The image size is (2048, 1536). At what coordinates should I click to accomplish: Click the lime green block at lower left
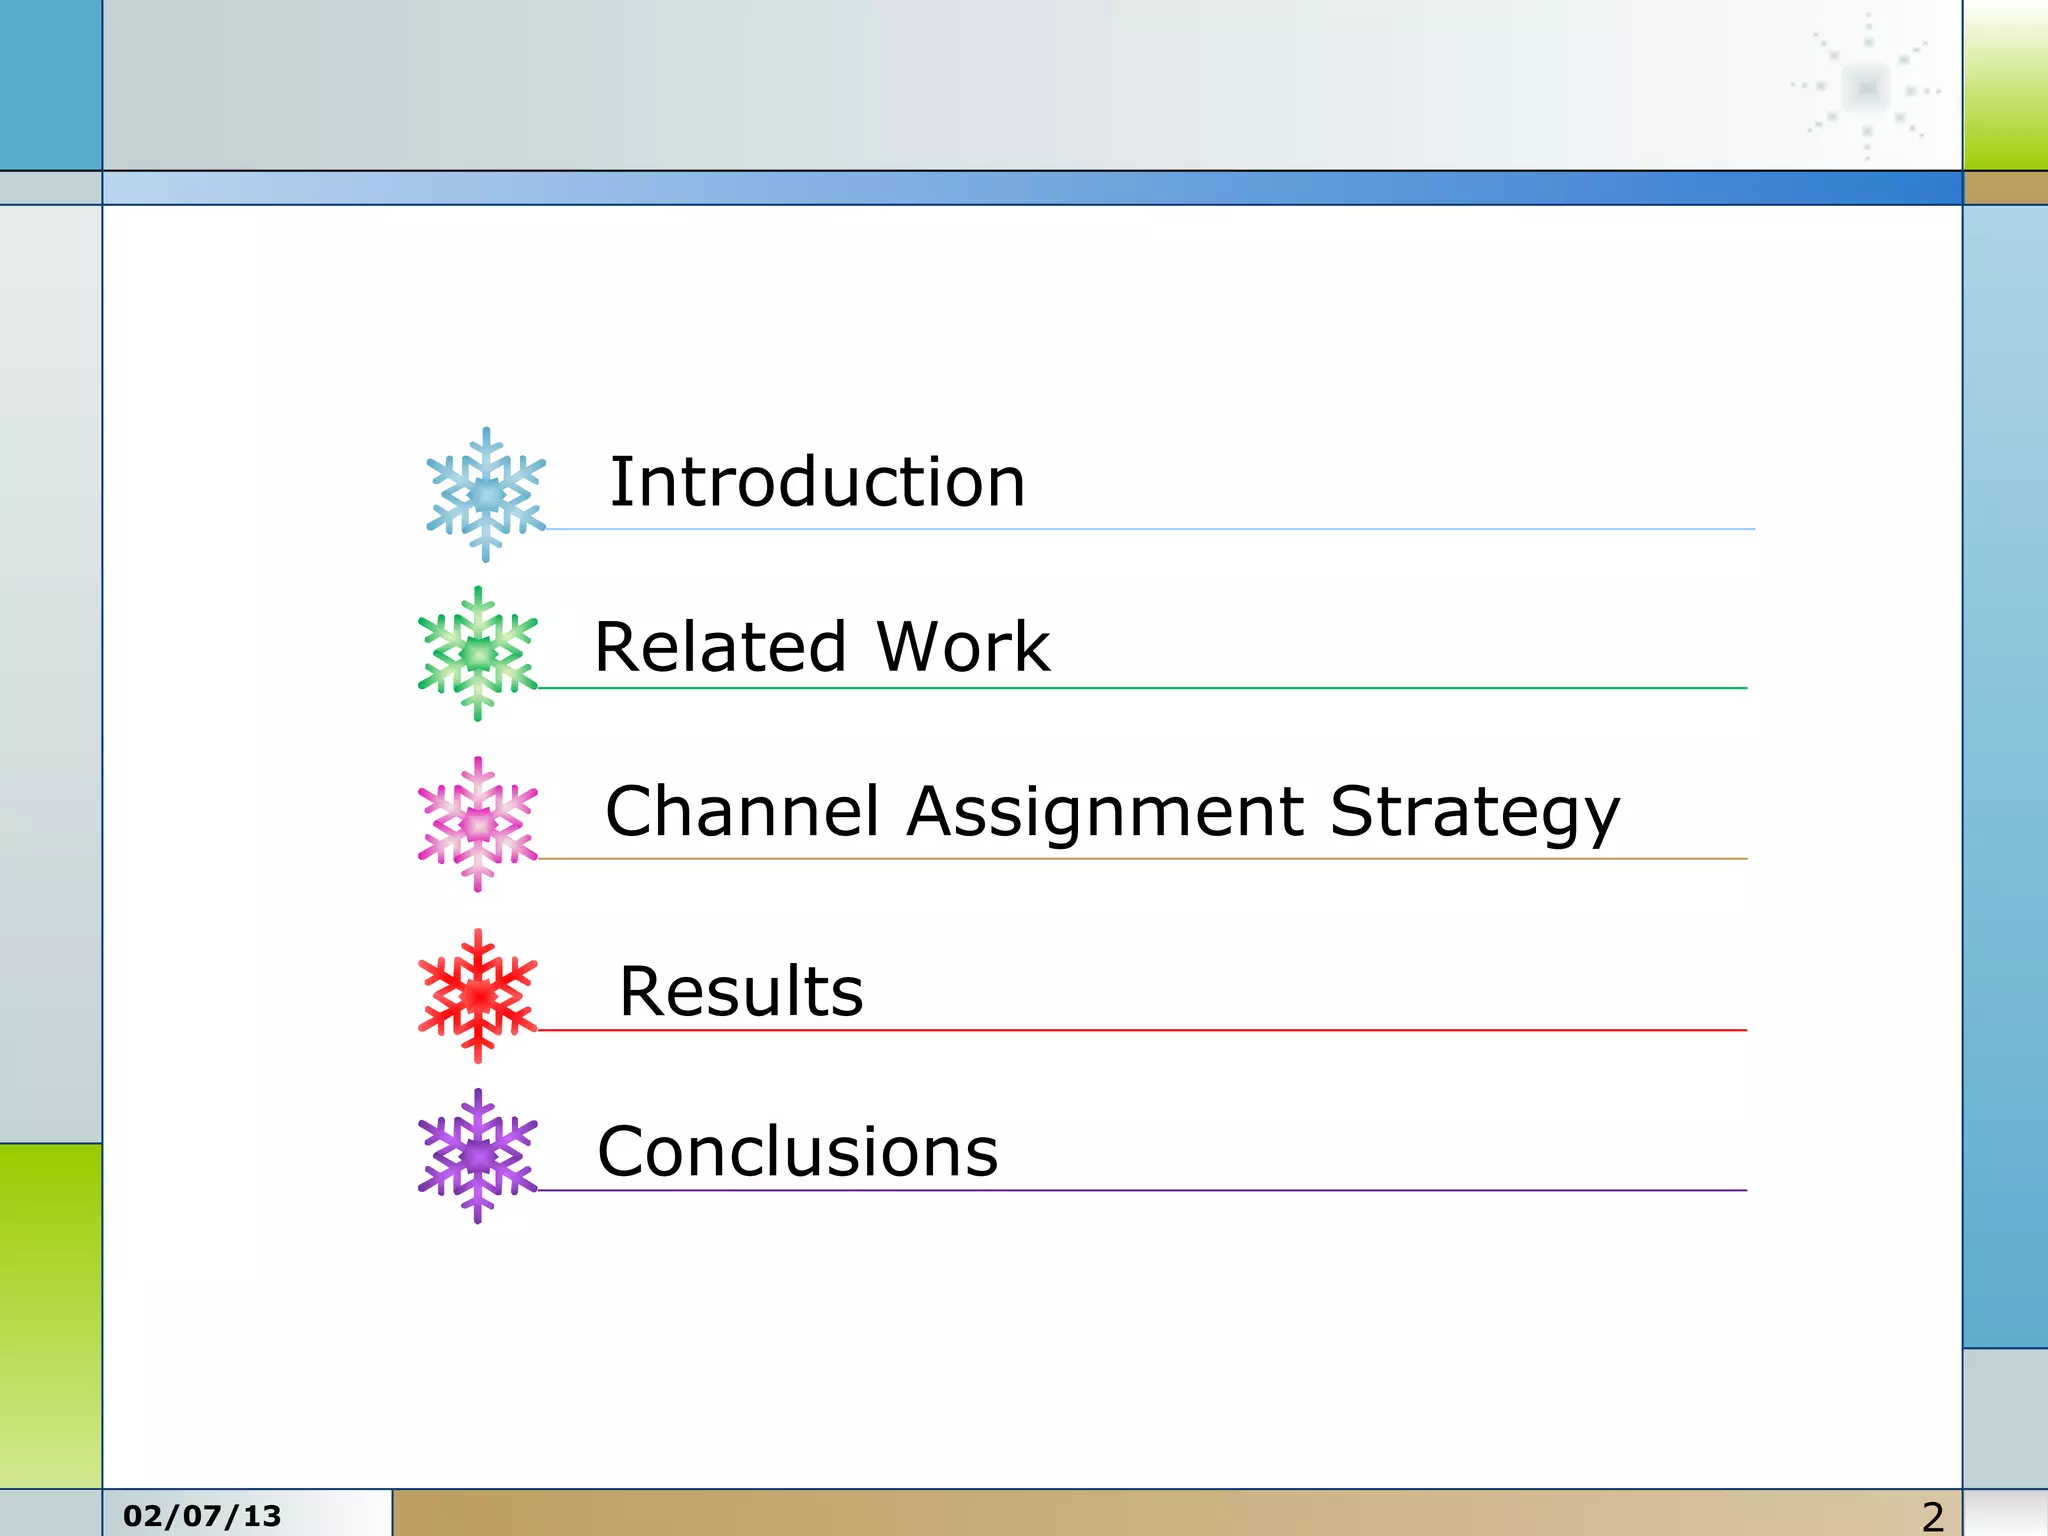coord(50,1315)
